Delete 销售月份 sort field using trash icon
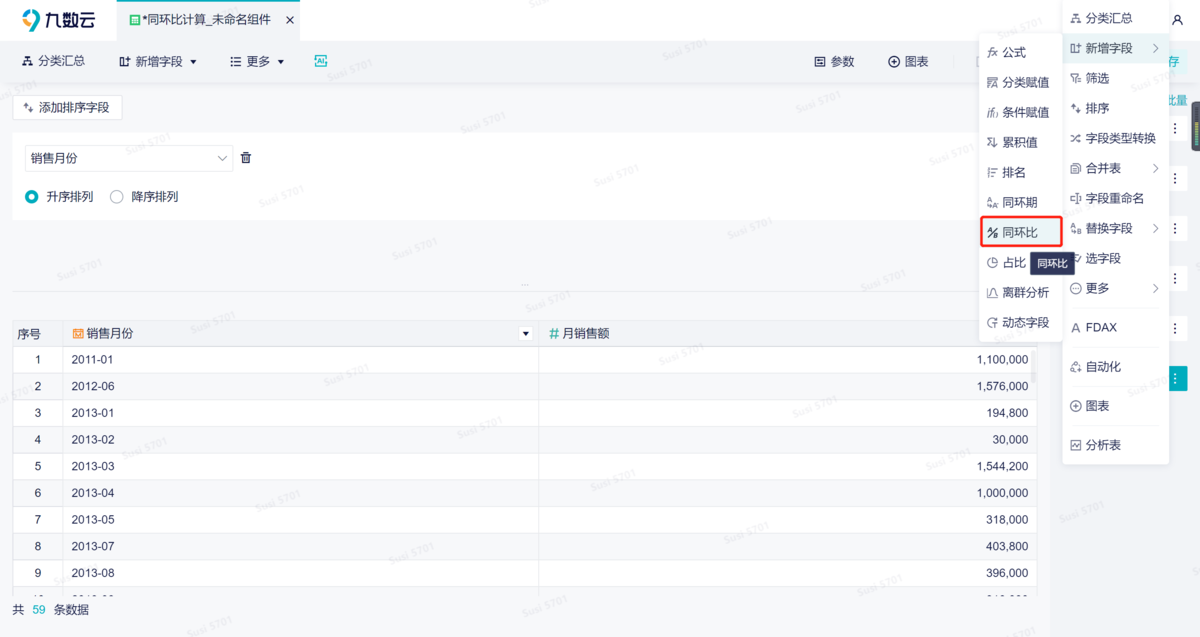The height and width of the screenshot is (637, 1200). click(x=245, y=158)
